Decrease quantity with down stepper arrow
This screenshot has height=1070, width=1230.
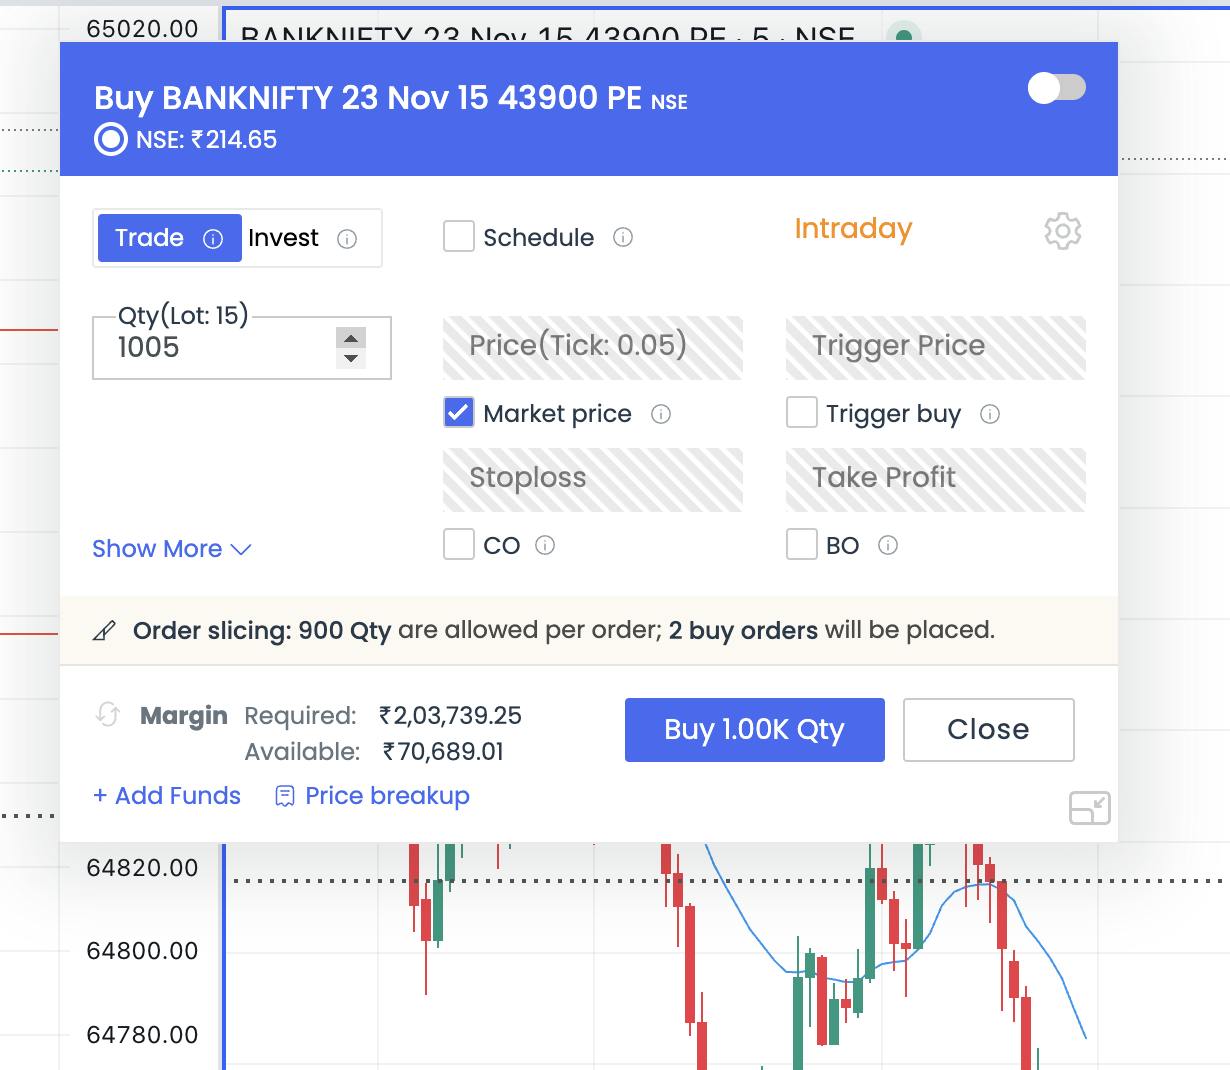351,358
